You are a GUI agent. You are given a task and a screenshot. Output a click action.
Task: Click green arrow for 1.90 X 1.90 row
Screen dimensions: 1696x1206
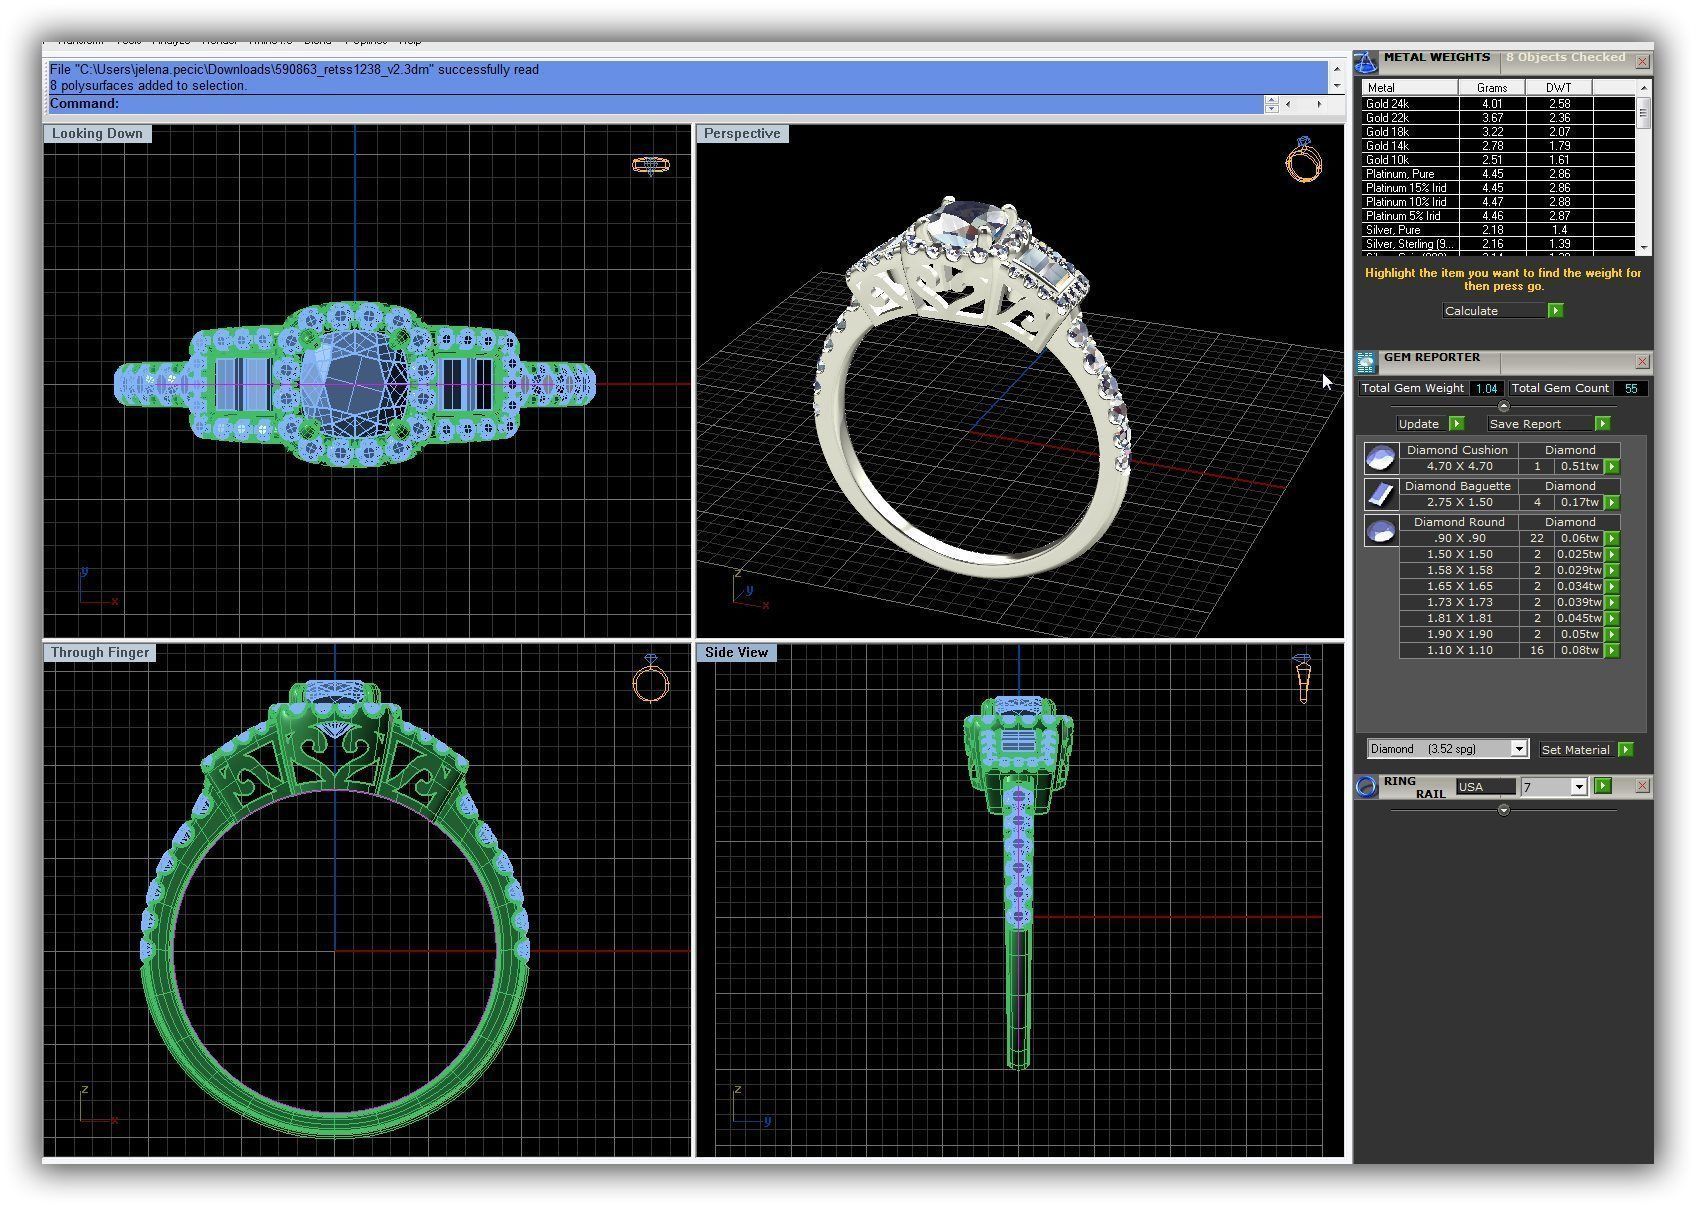1612,635
